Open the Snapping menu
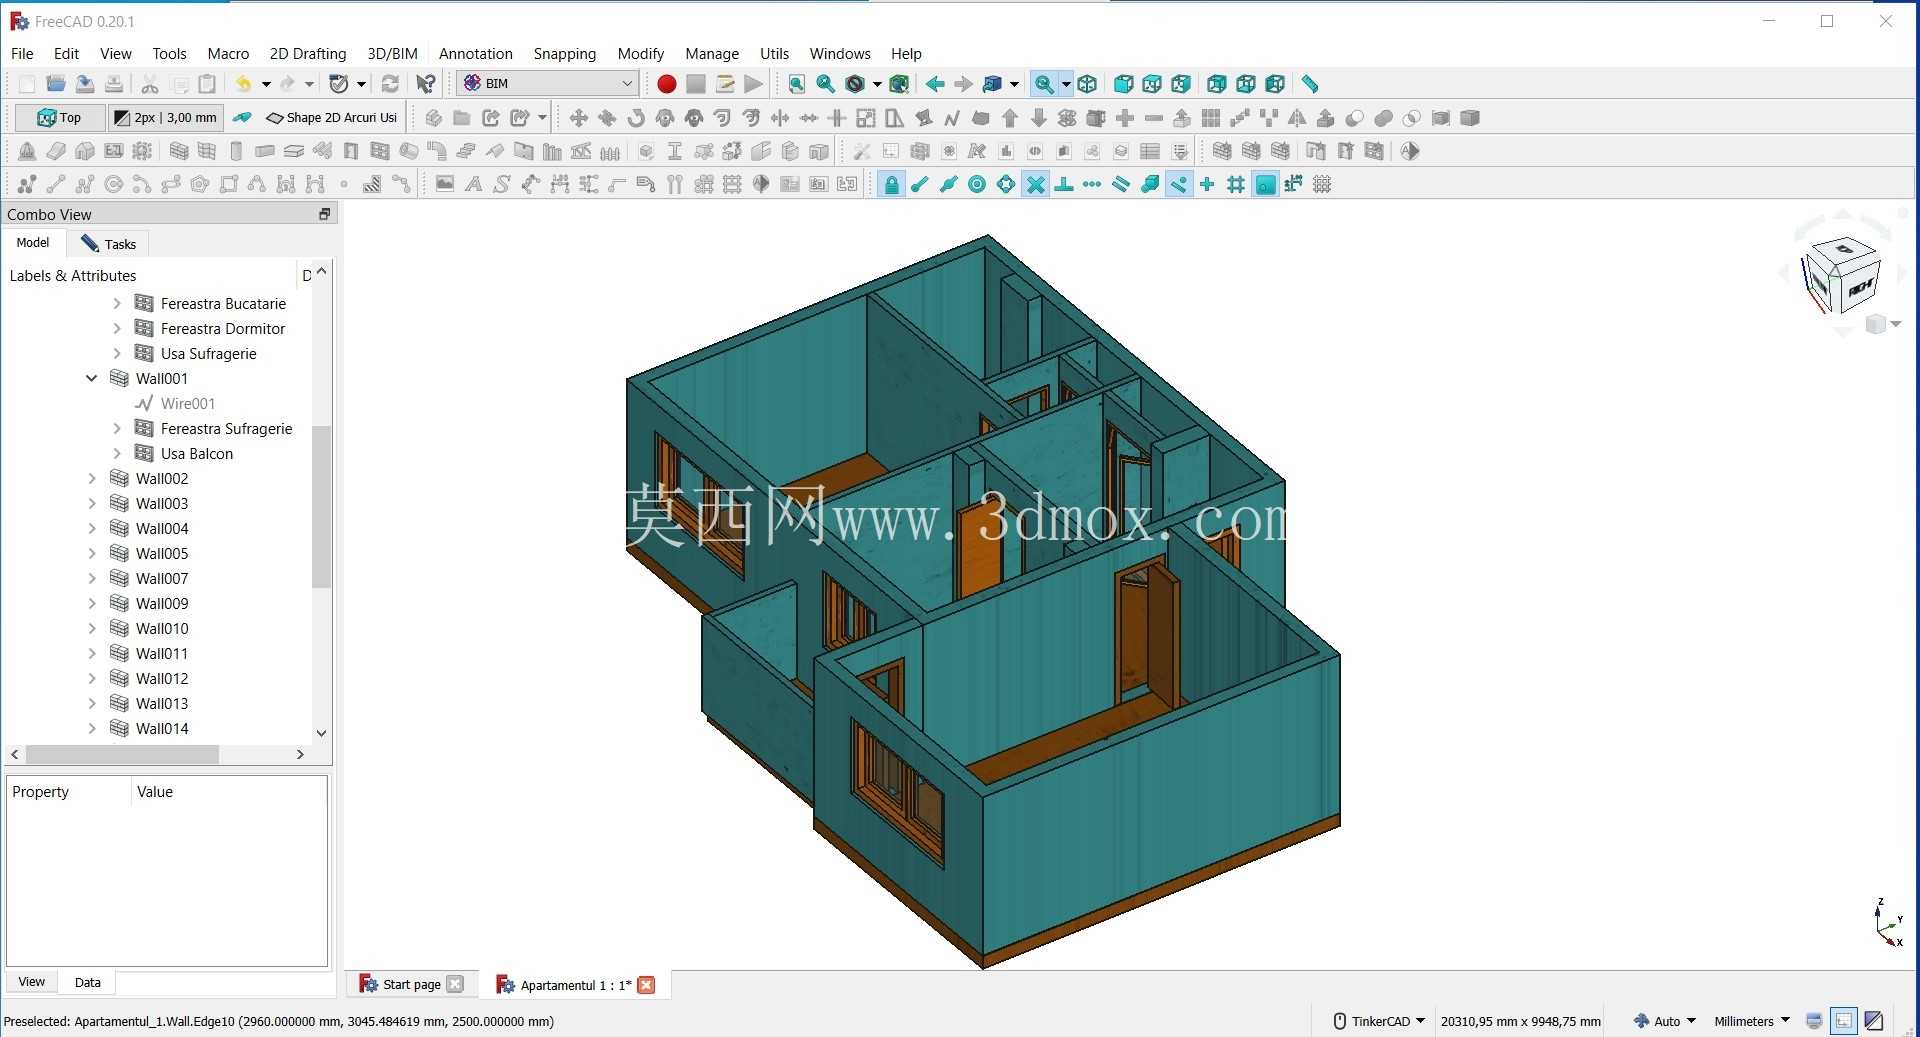Image resolution: width=1920 pixels, height=1037 pixels. click(x=564, y=54)
